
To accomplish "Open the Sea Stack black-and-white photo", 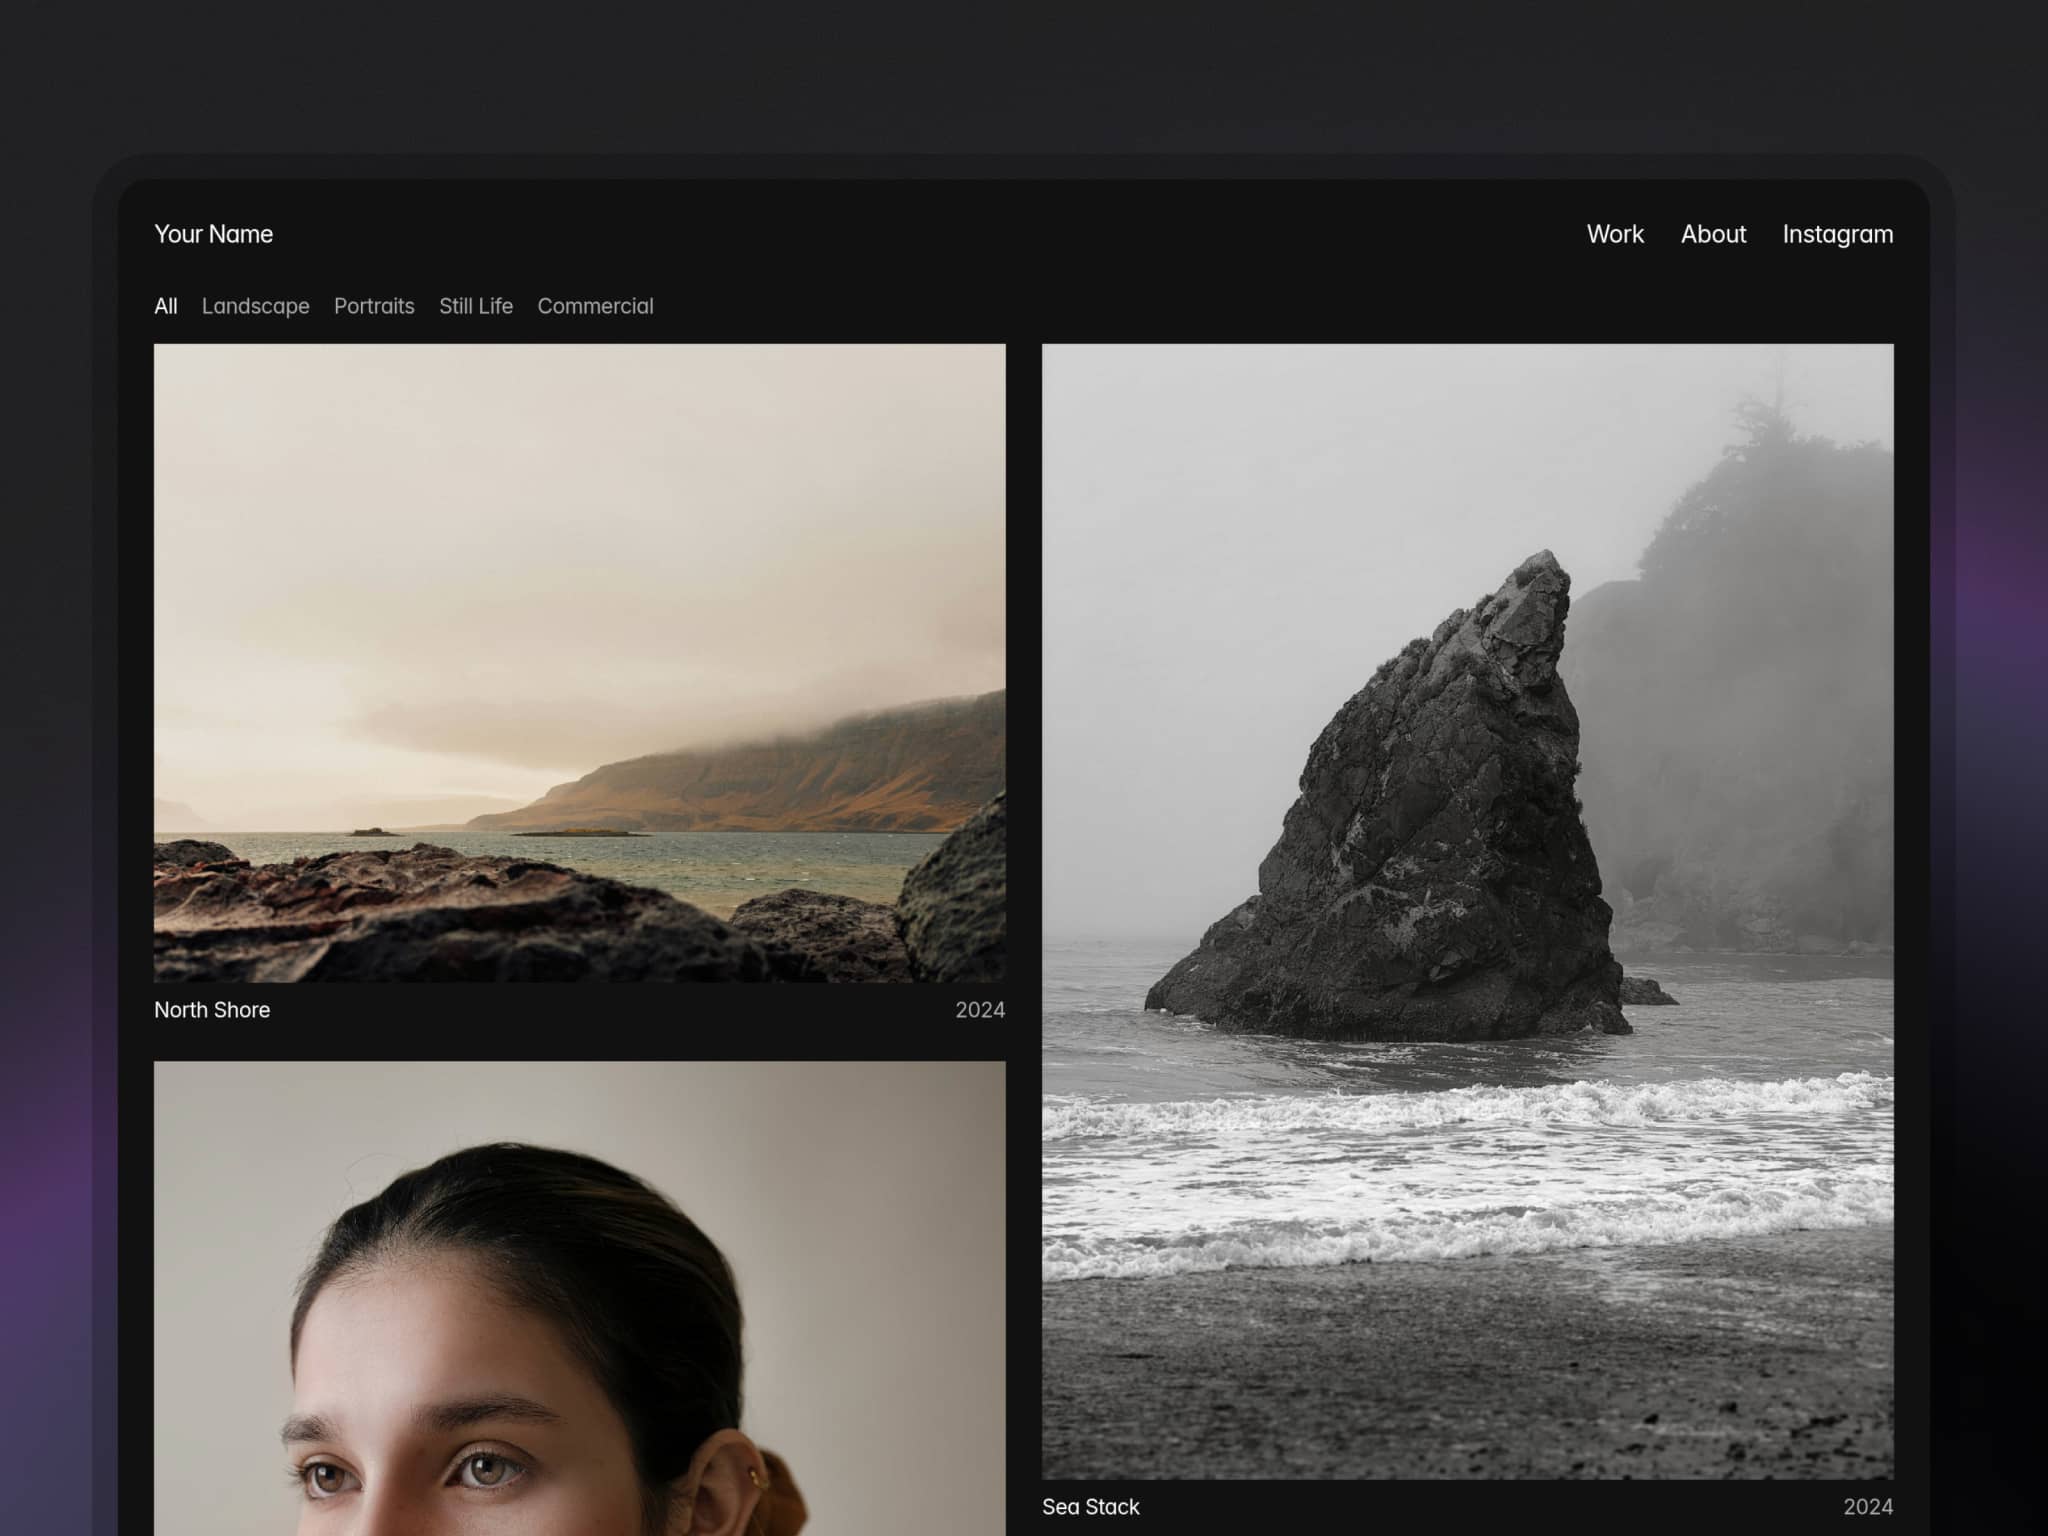I will click(1468, 911).
